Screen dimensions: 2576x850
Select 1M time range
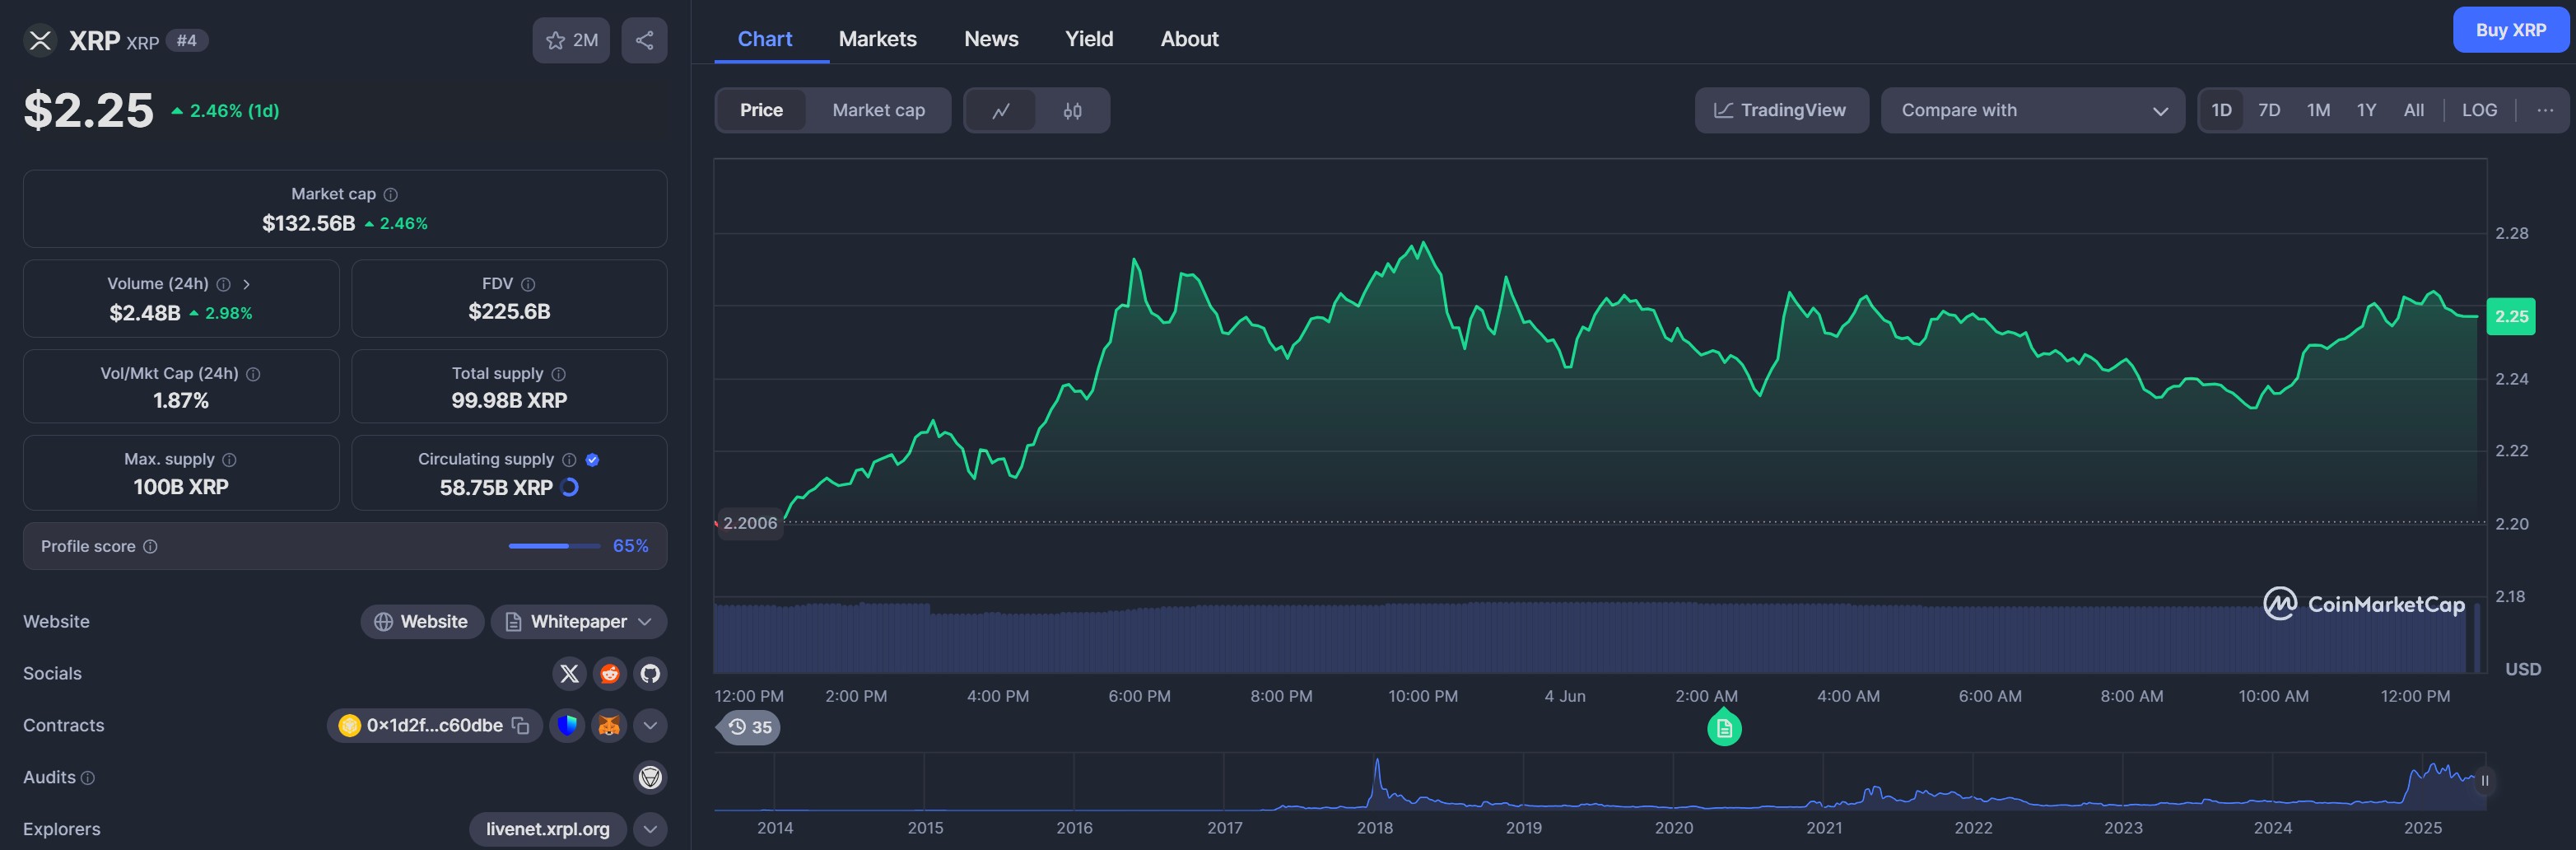click(2318, 110)
